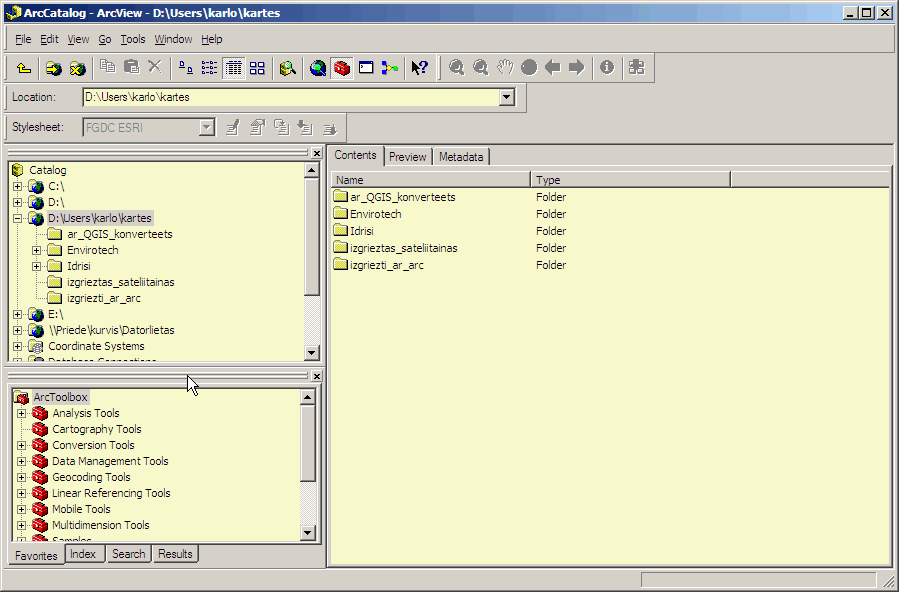Click the Full Extent globe icon
Screen dimensions: 899x592
(x=529, y=68)
